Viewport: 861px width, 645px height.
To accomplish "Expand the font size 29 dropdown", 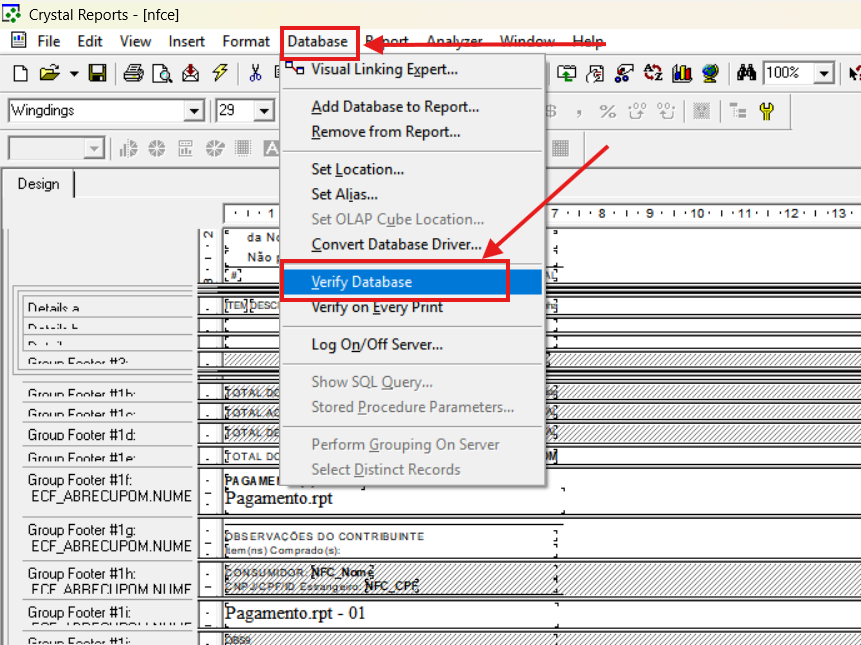I will coord(265,111).
